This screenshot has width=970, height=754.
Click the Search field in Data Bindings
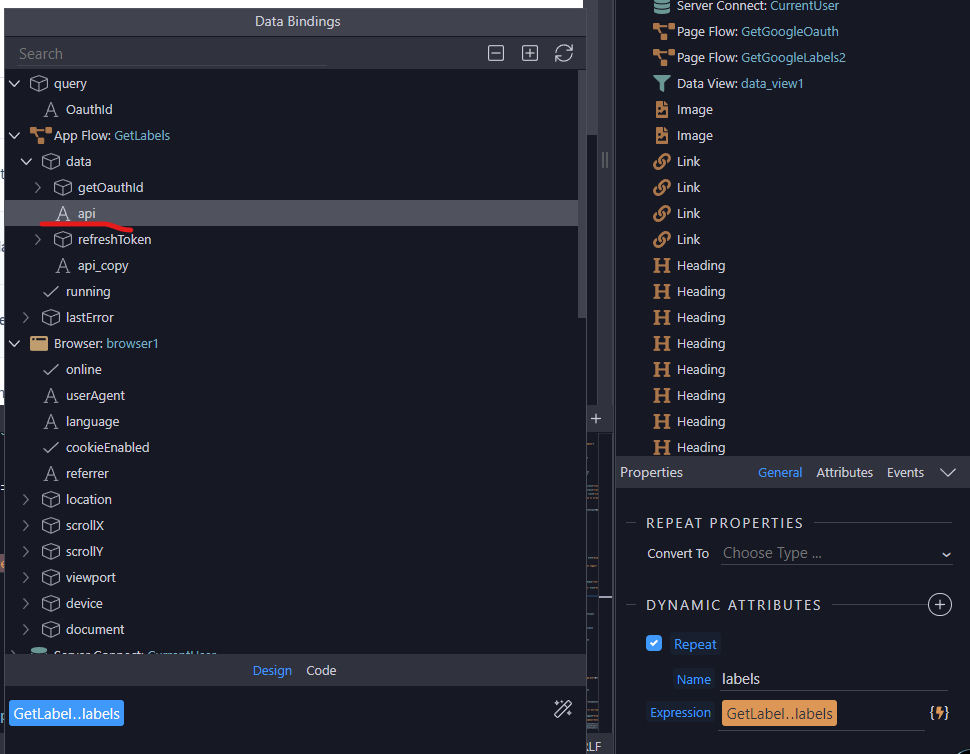[x=170, y=54]
